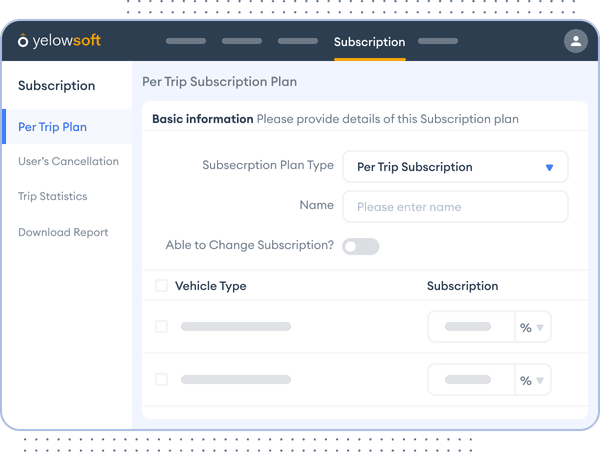This screenshot has height=452, width=600.
Task: Open Download Report in sidebar
Action: tap(63, 232)
